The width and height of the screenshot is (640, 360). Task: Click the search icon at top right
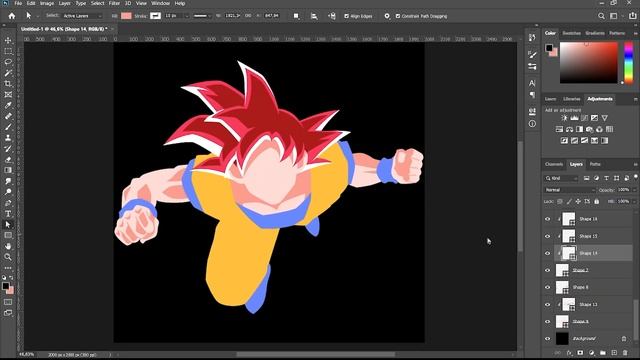tap(601, 16)
